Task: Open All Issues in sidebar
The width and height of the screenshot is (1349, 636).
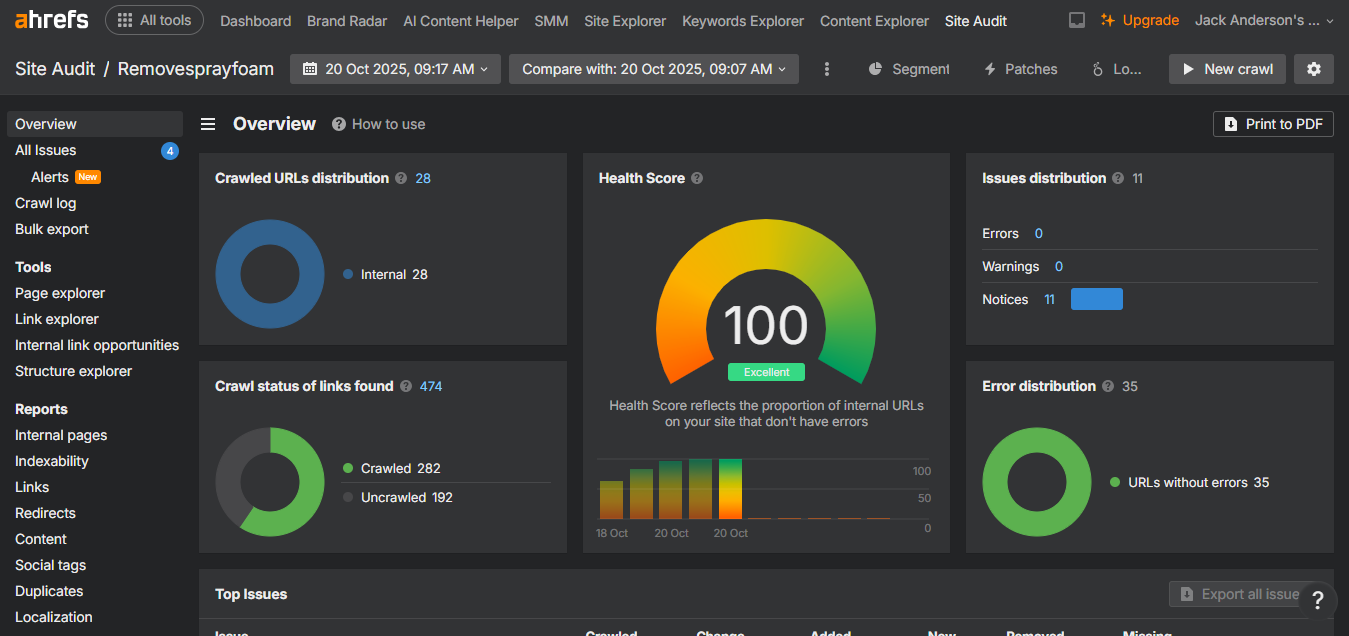Action: (x=46, y=150)
